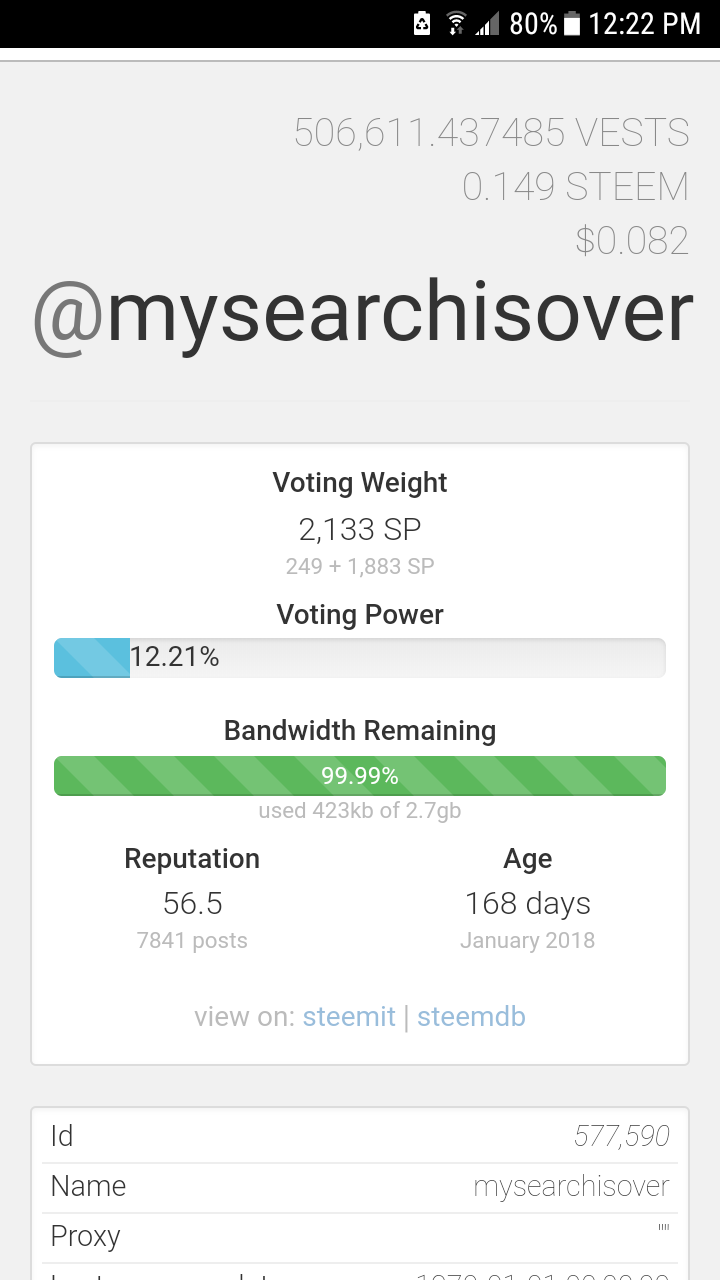Click the Reputation score 56.5
This screenshot has height=1280, width=720.
tap(192, 904)
